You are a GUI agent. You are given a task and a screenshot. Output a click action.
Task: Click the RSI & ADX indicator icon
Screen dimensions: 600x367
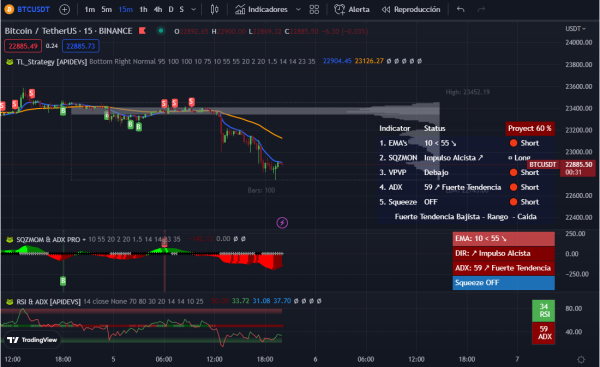[10, 302]
